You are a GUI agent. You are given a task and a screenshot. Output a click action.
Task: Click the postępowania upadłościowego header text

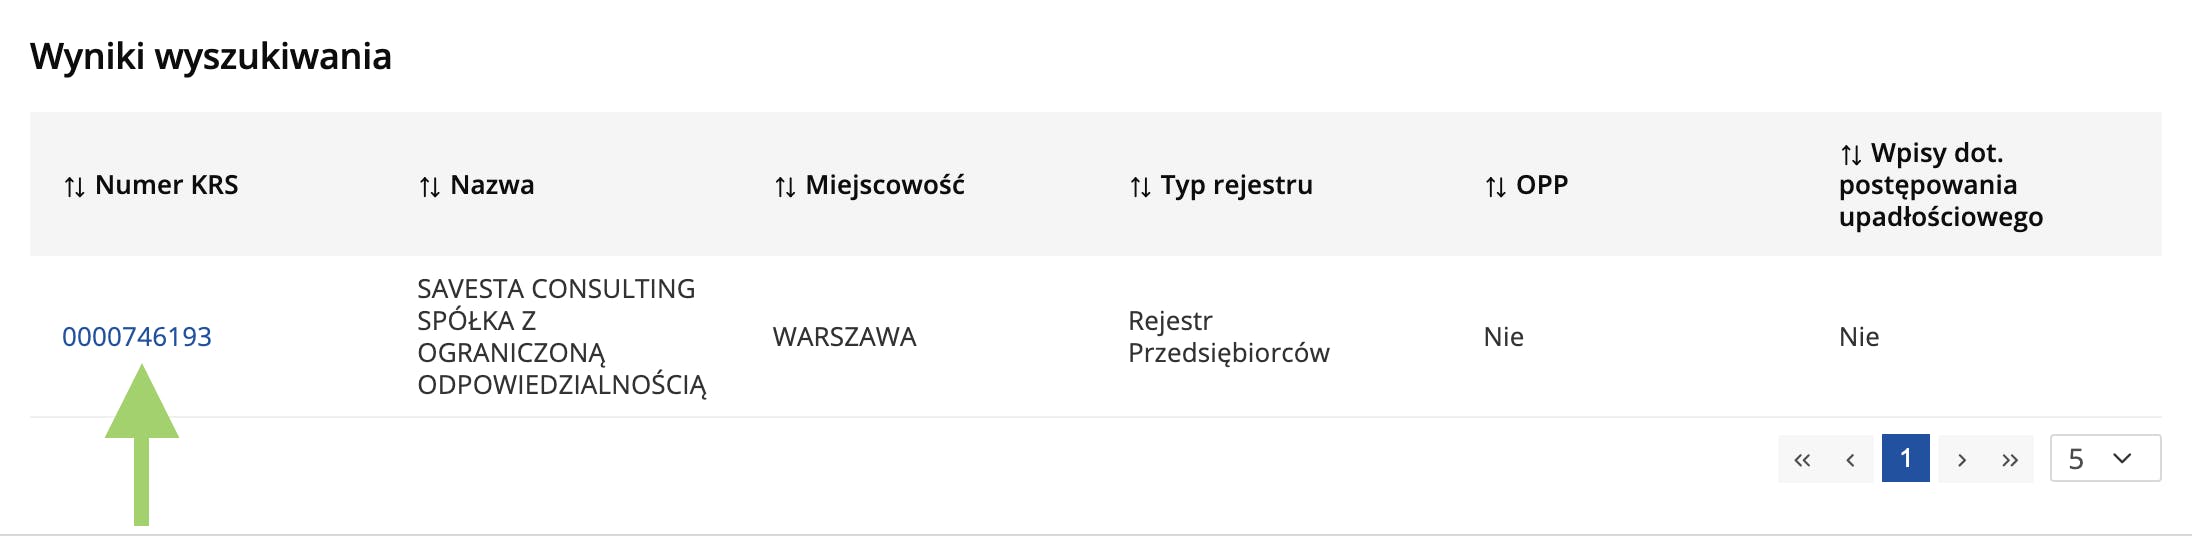(1940, 201)
